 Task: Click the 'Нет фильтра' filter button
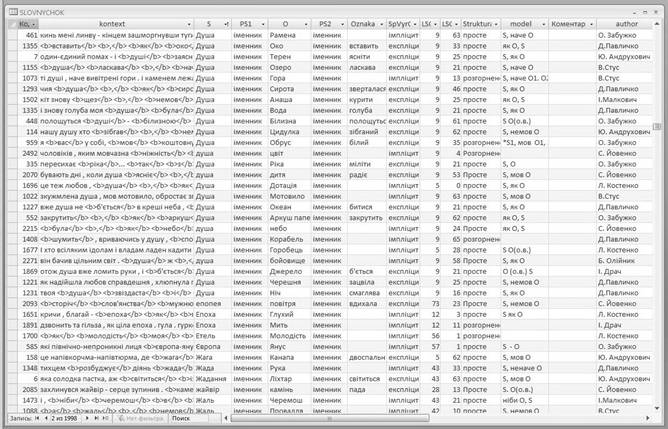point(140,418)
